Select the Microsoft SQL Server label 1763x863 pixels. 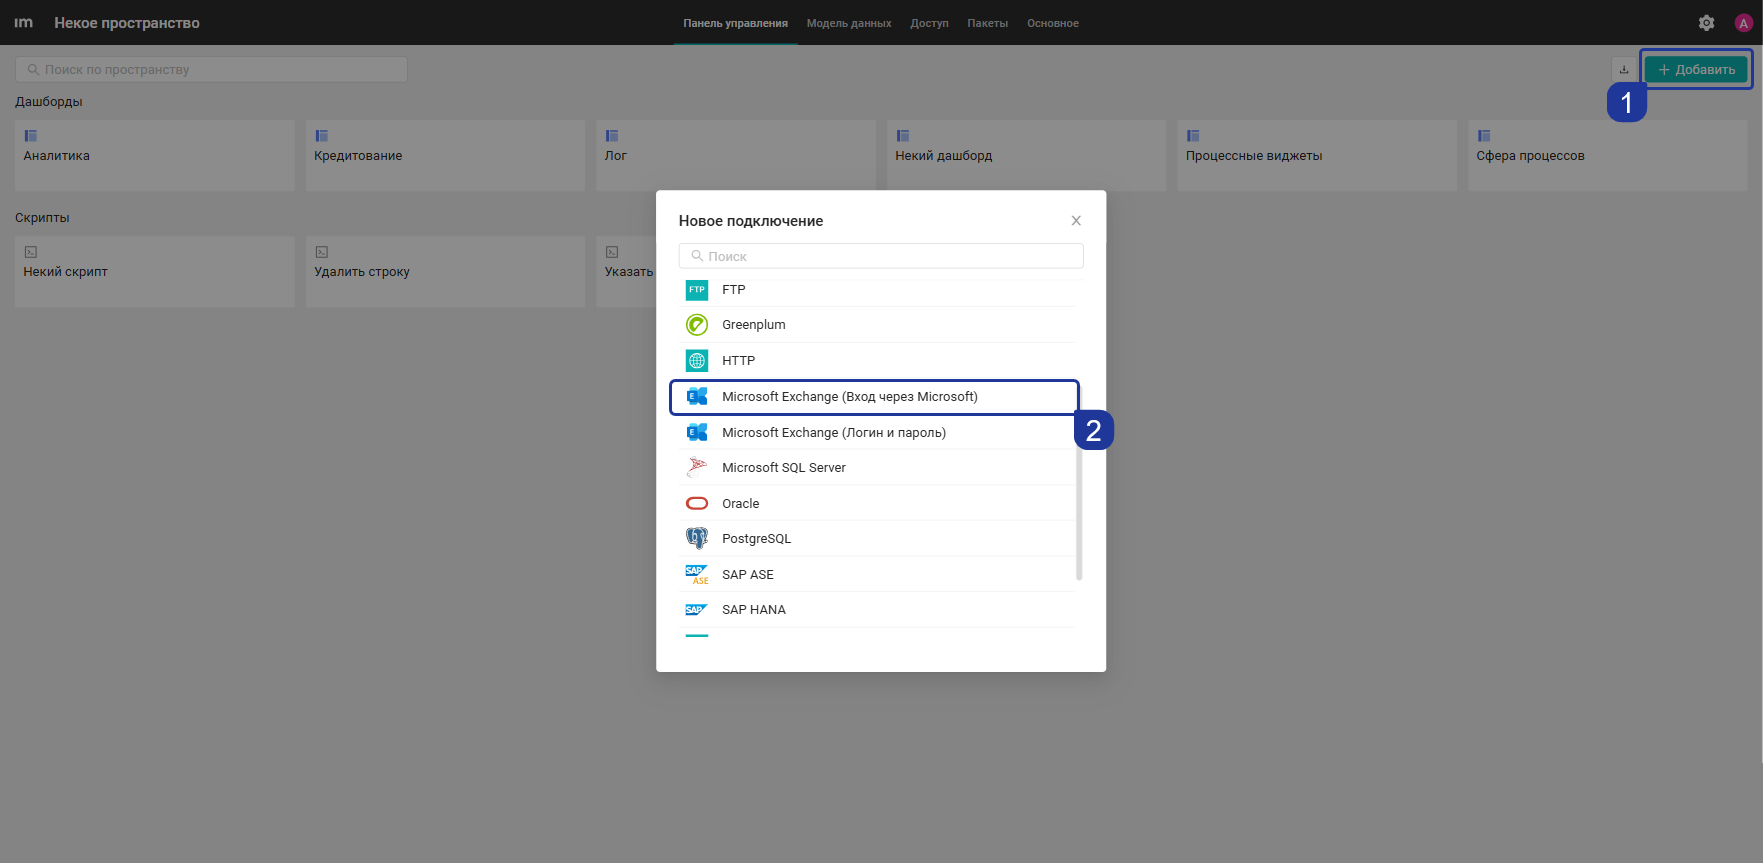(784, 468)
